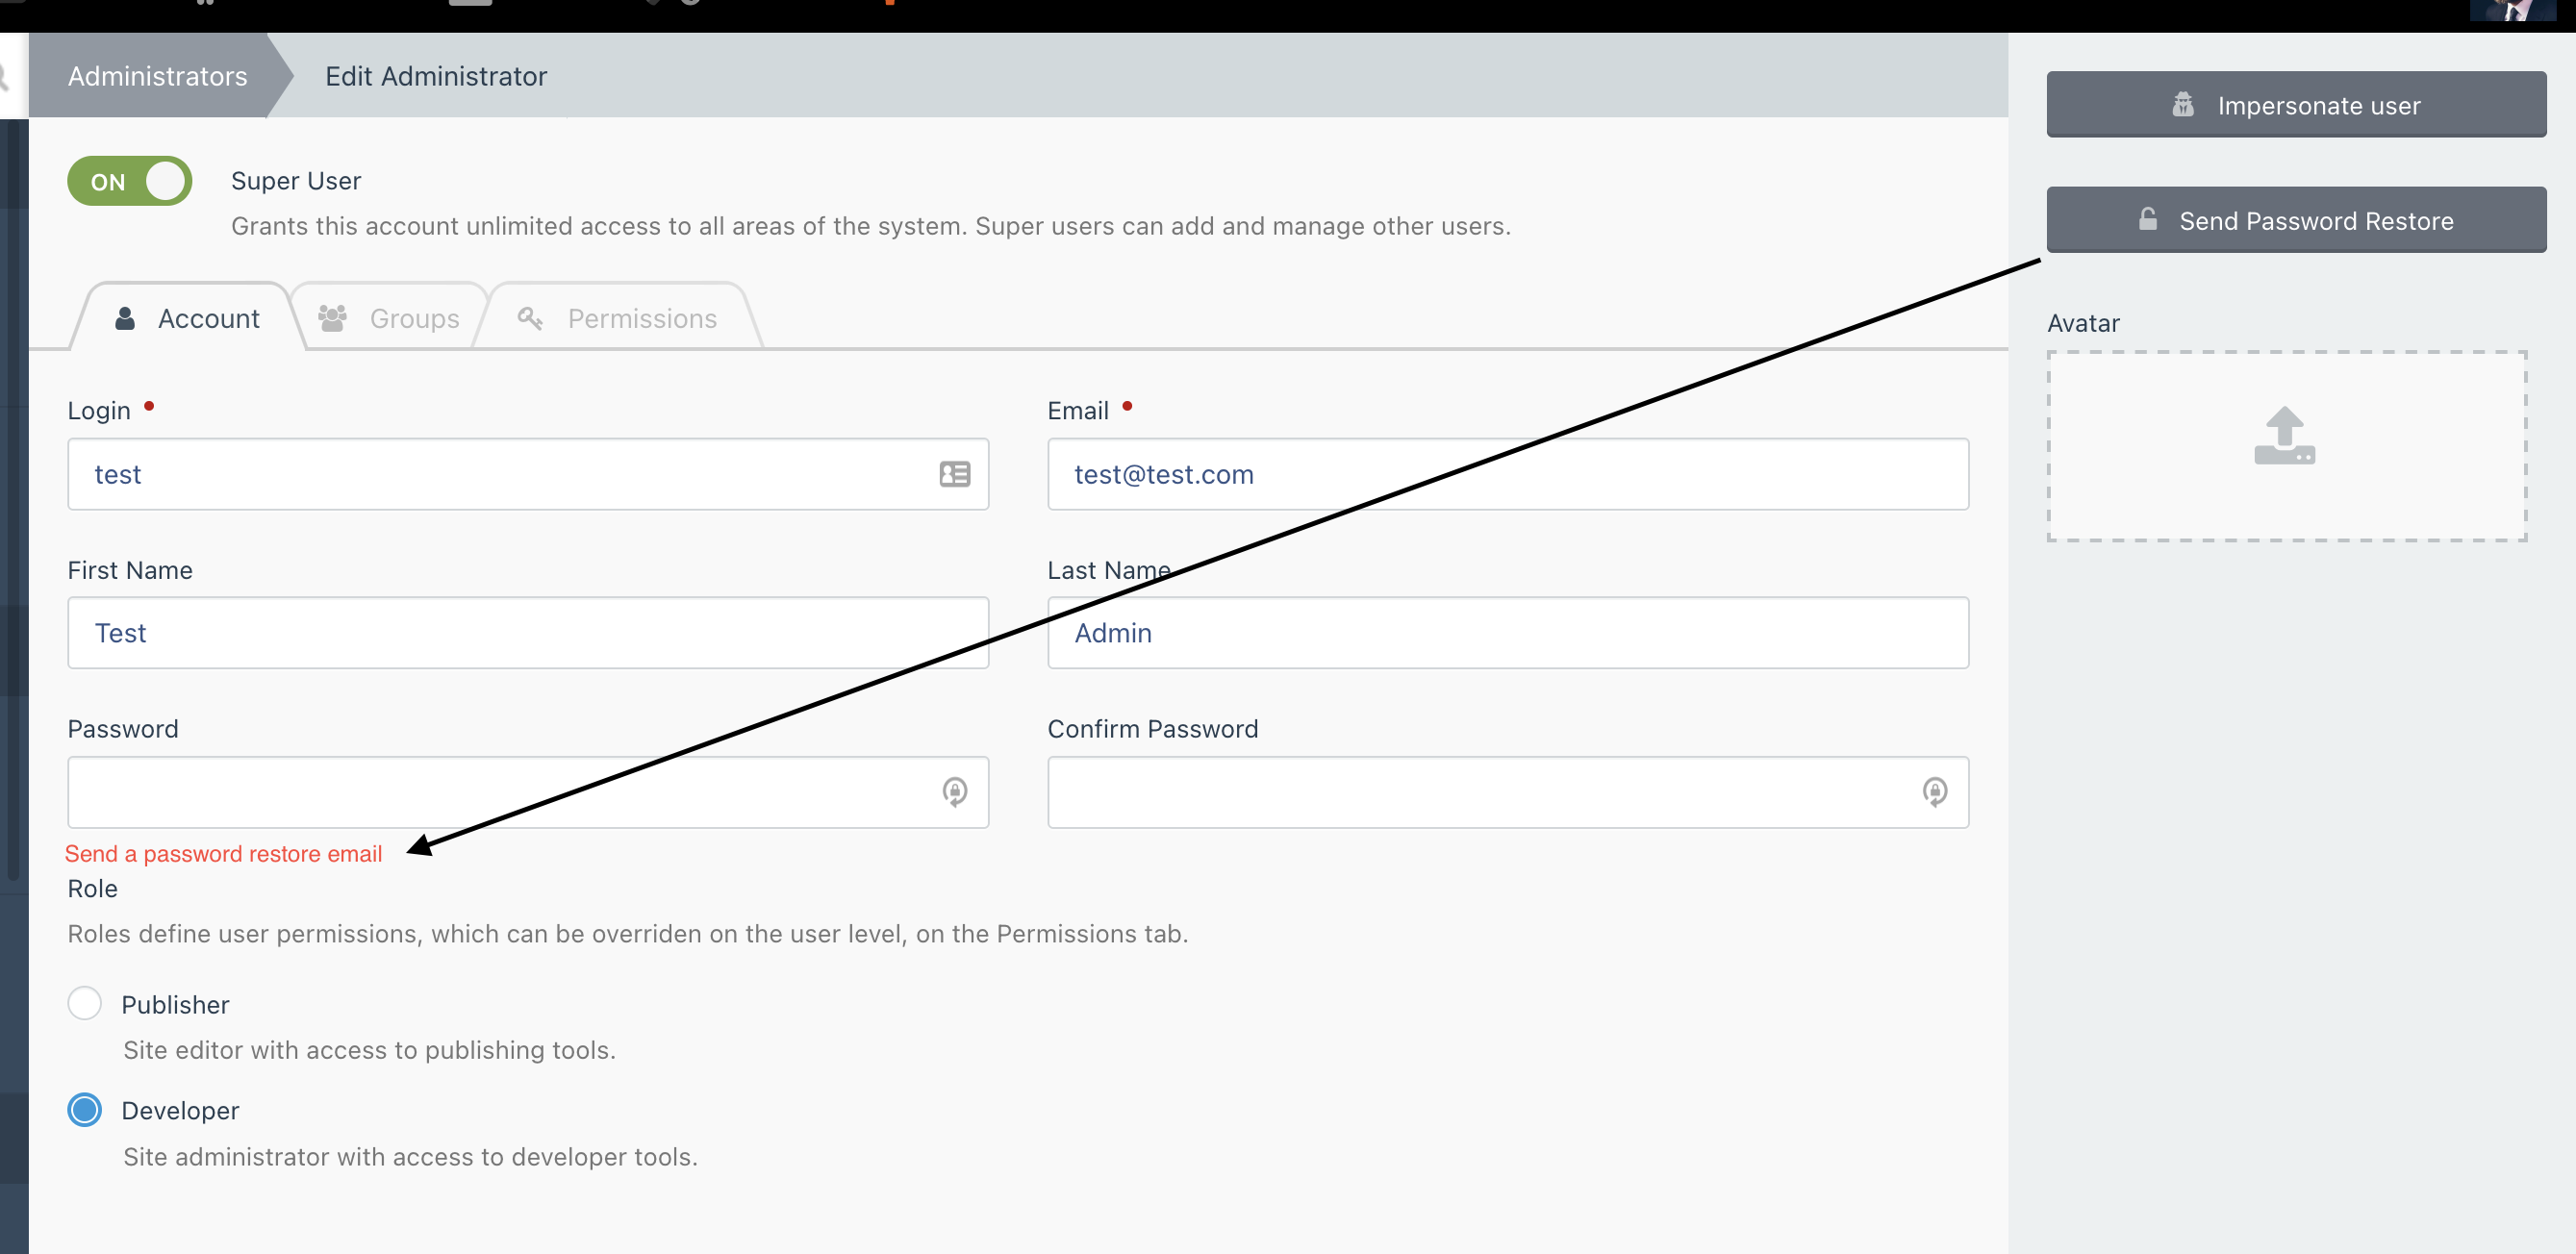This screenshot has height=1254, width=2576.
Task: Select the Developer role radio button
Action: 85,1110
